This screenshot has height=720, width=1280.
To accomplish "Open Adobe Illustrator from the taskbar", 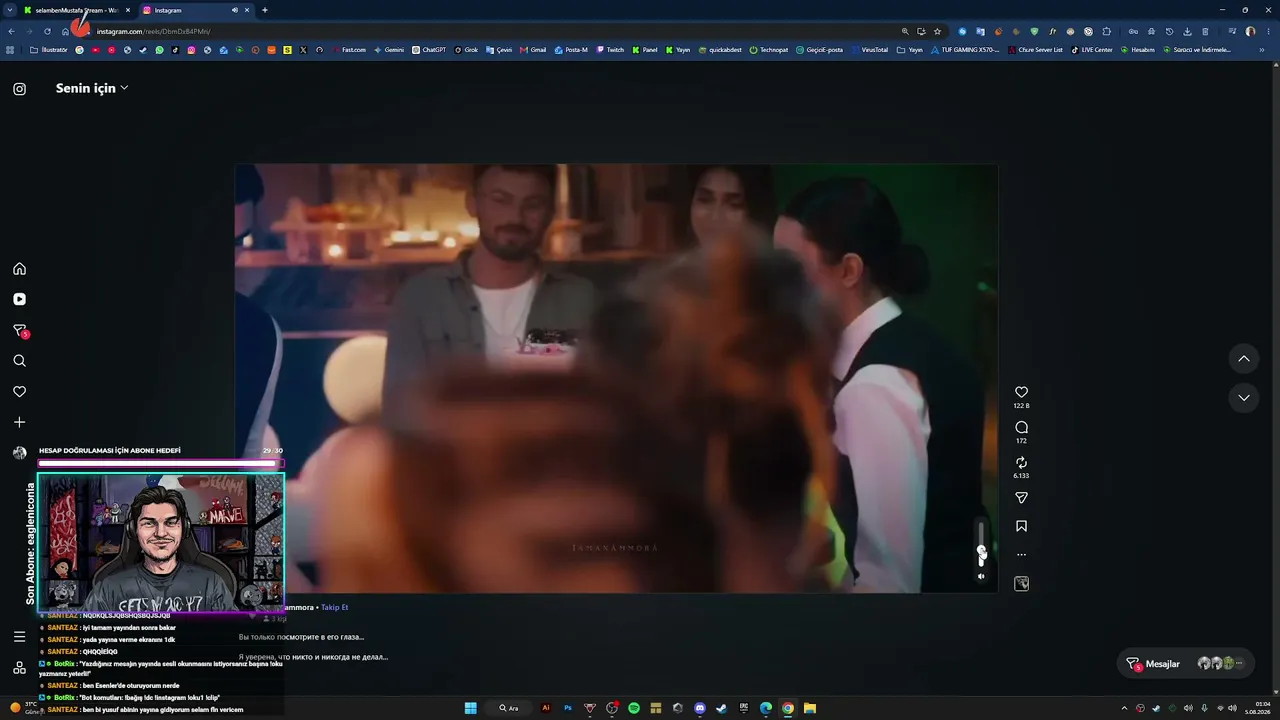I will (x=546, y=708).
